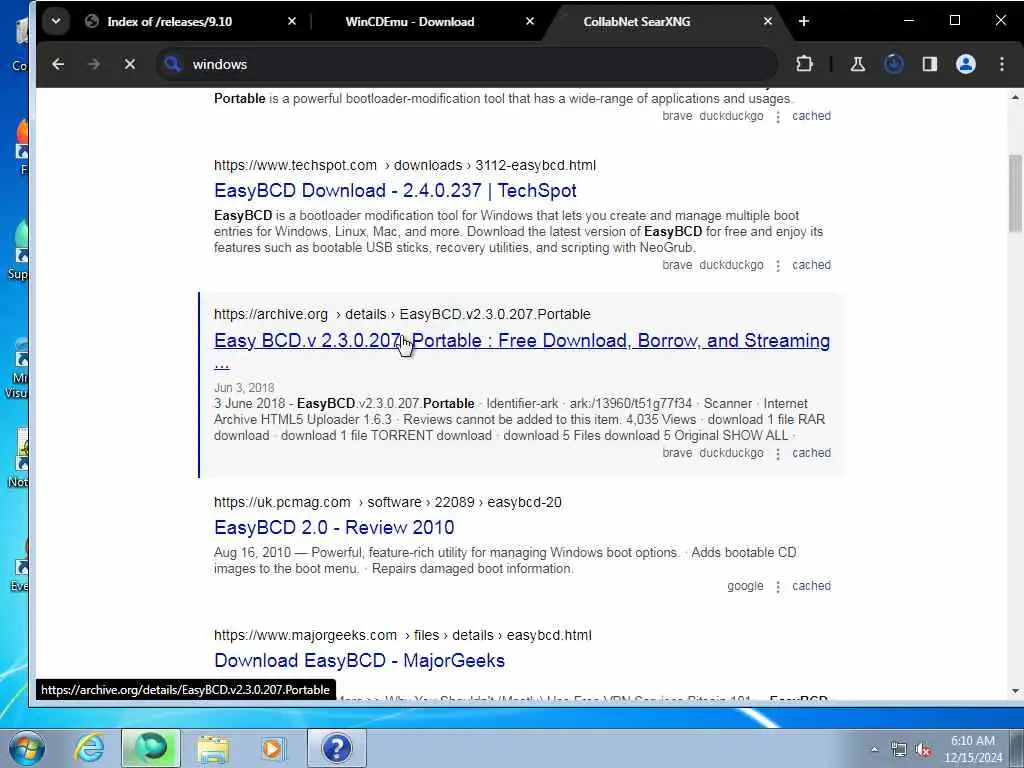This screenshot has height=768, width=1024.
Task: Open the three-dot options of TechSpot result
Action: click(x=778, y=266)
